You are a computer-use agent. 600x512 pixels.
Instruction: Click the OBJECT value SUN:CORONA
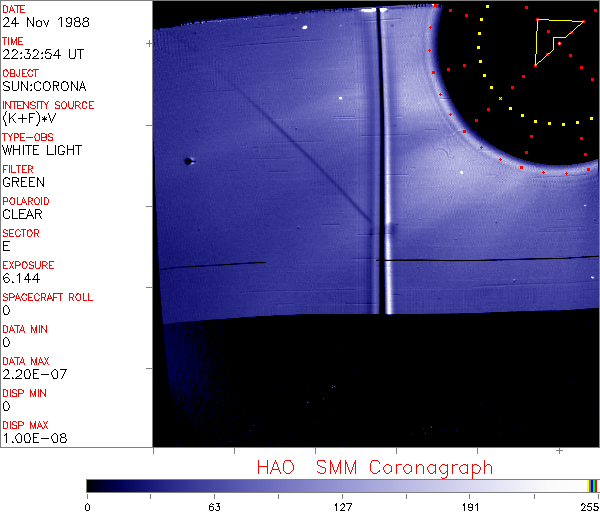[44, 86]
